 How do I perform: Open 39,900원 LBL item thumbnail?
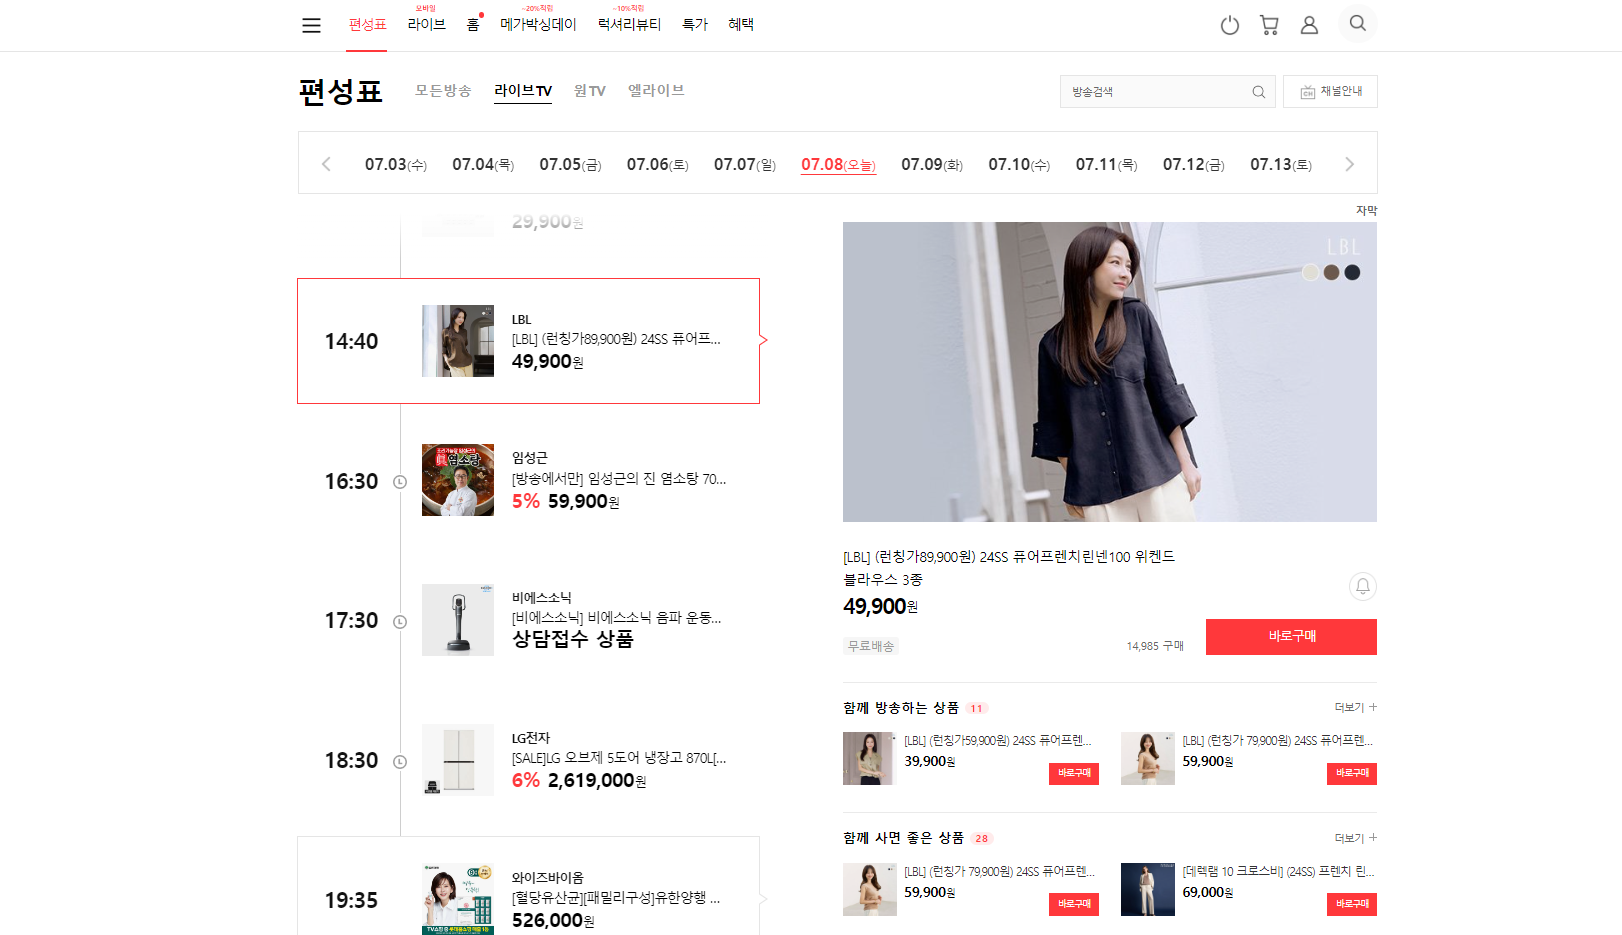[x=870, y=758]
